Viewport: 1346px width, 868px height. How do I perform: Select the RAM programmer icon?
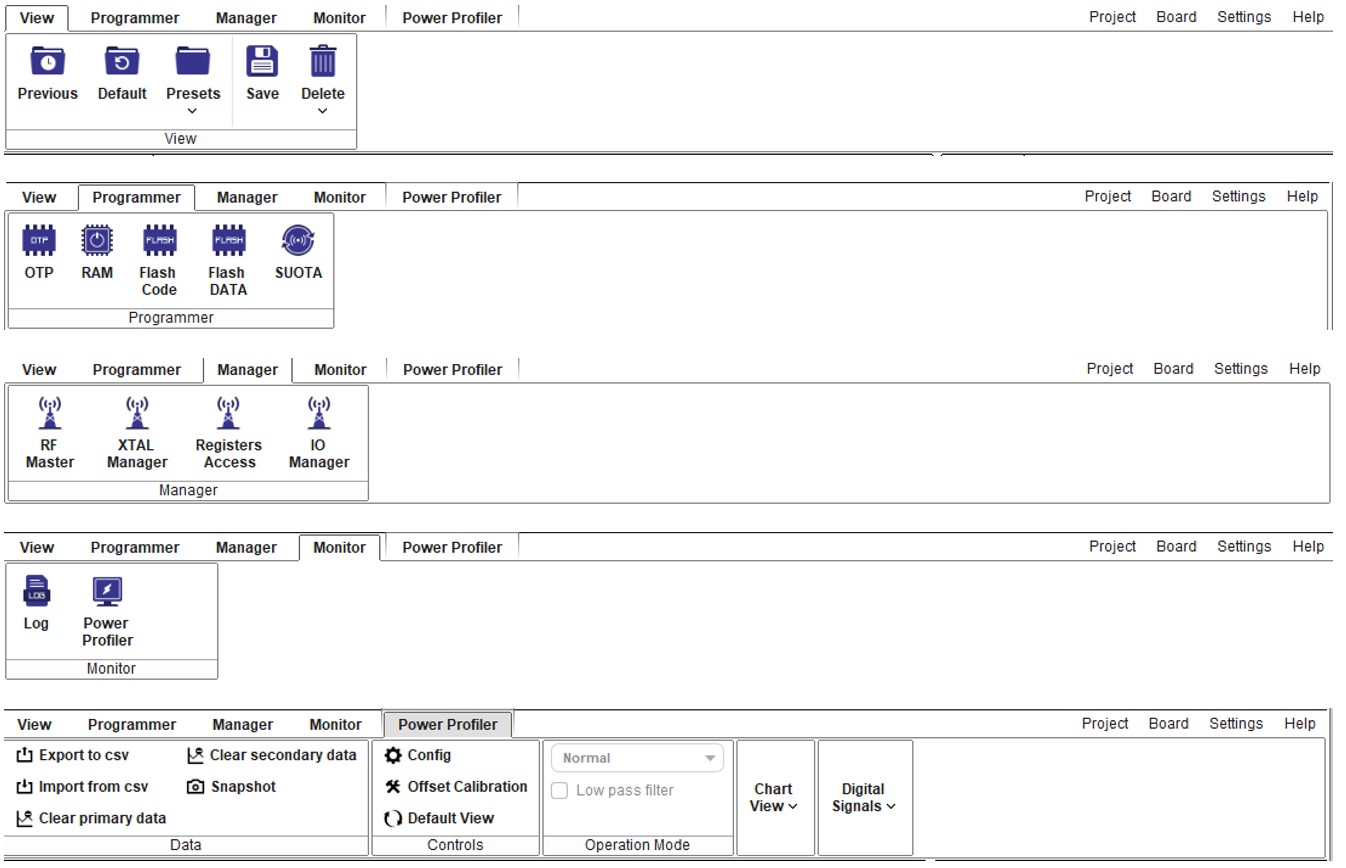click(97, 241)
